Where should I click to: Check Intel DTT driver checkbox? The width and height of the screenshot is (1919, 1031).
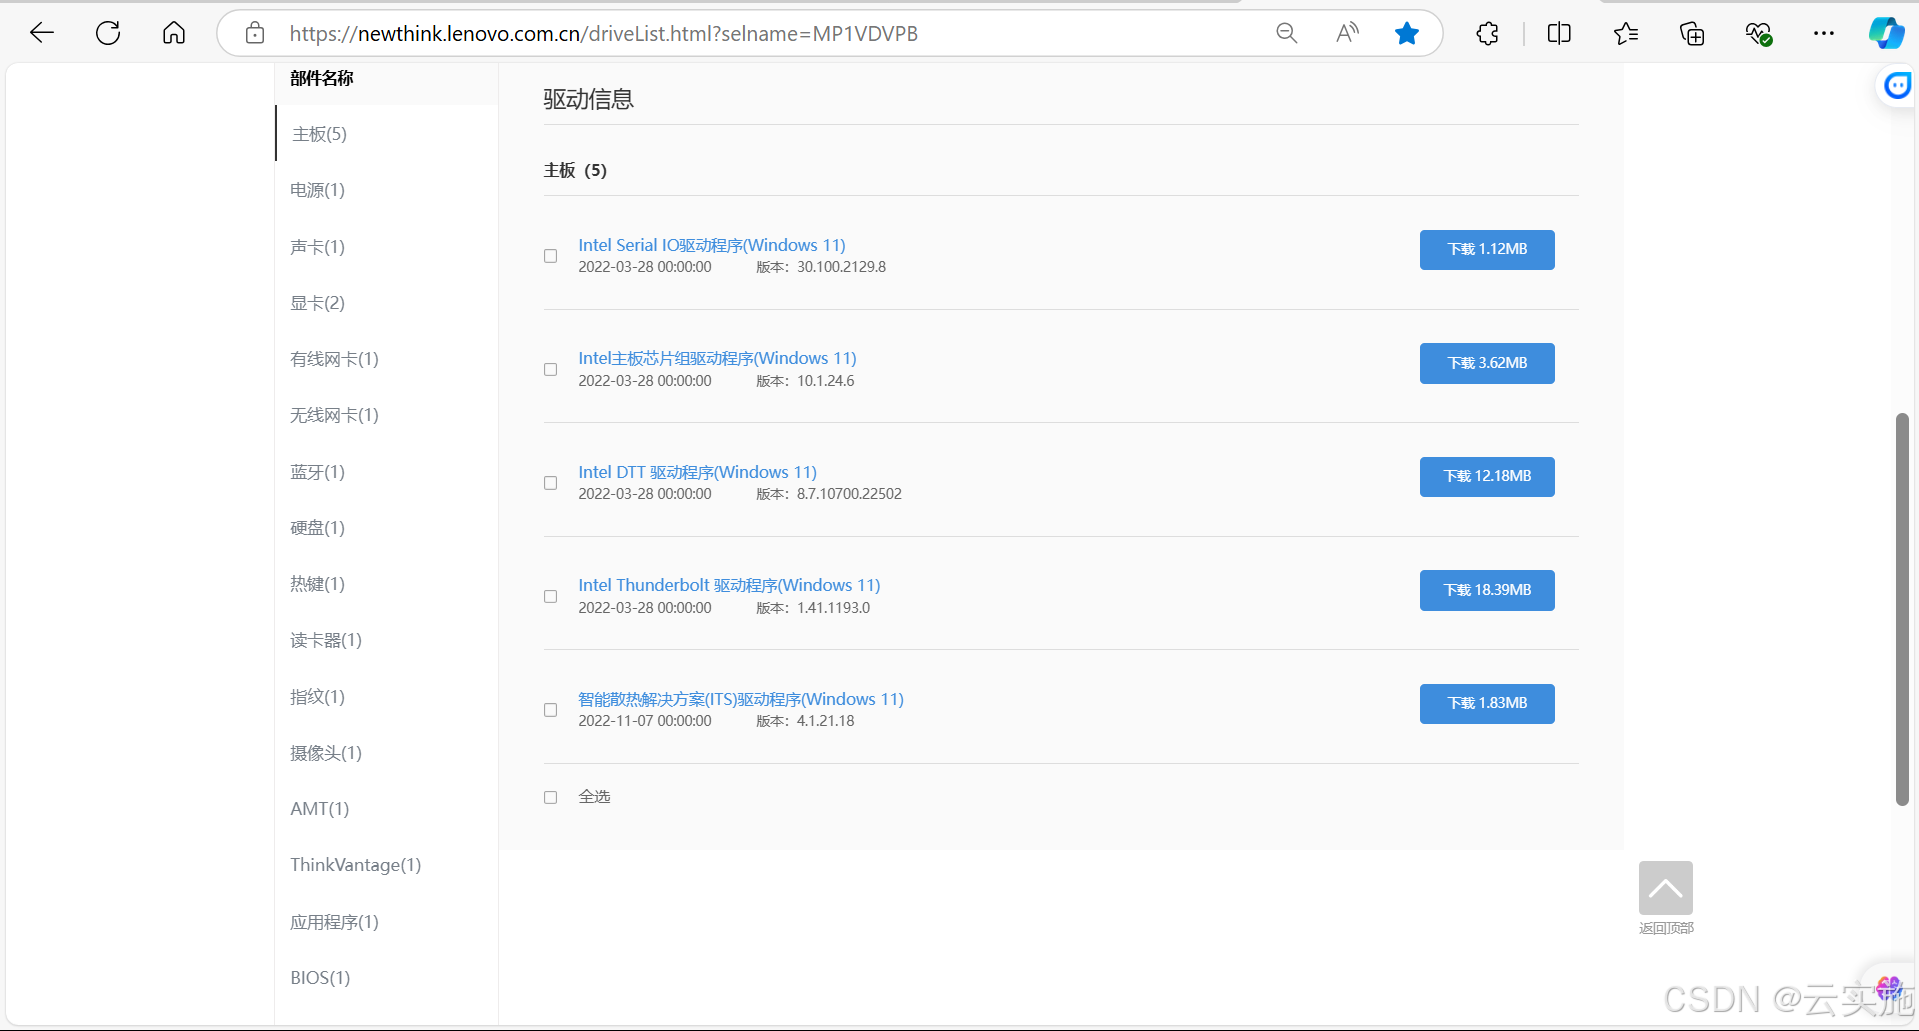coord(550,483)
